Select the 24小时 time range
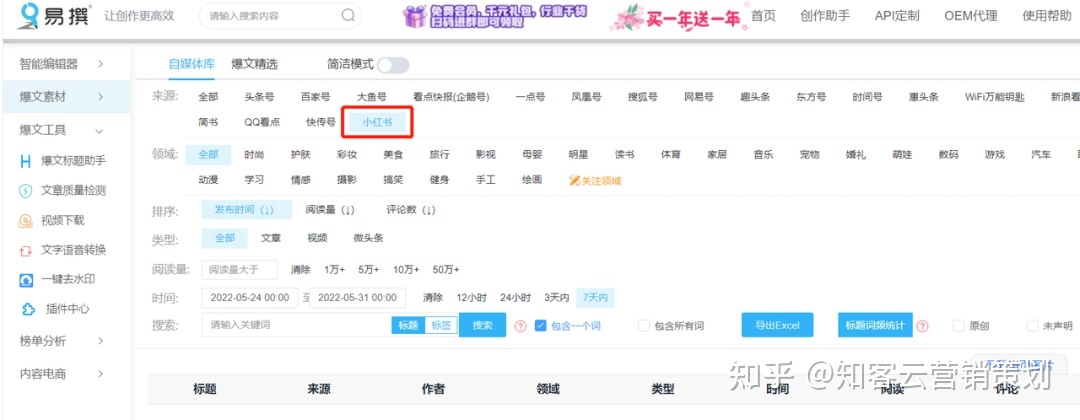The width and height of the screenshot is (1080, 420). coord(515,298)
